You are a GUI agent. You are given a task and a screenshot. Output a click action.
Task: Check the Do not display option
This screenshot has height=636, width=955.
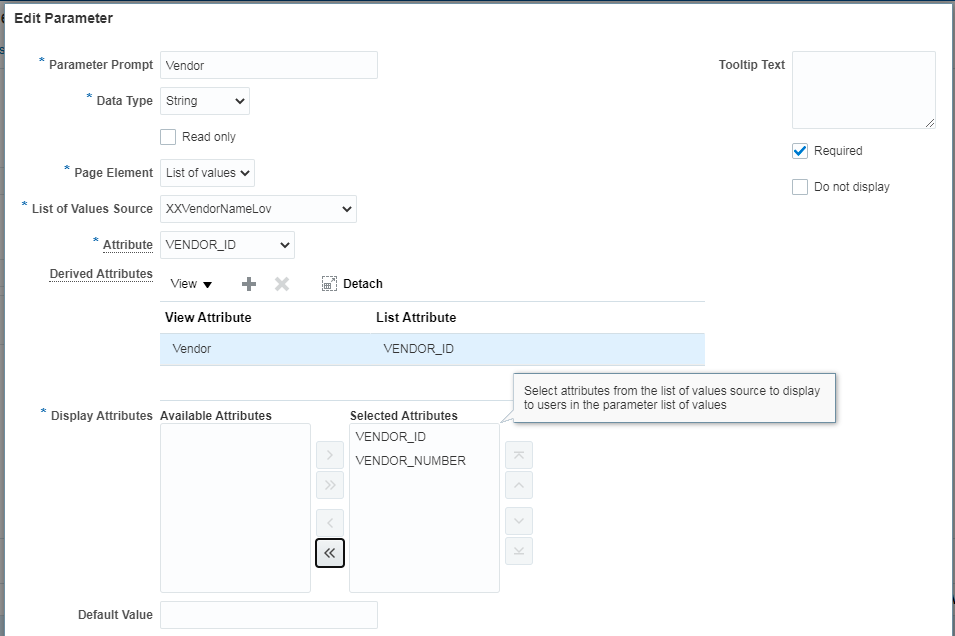(800, 187)
